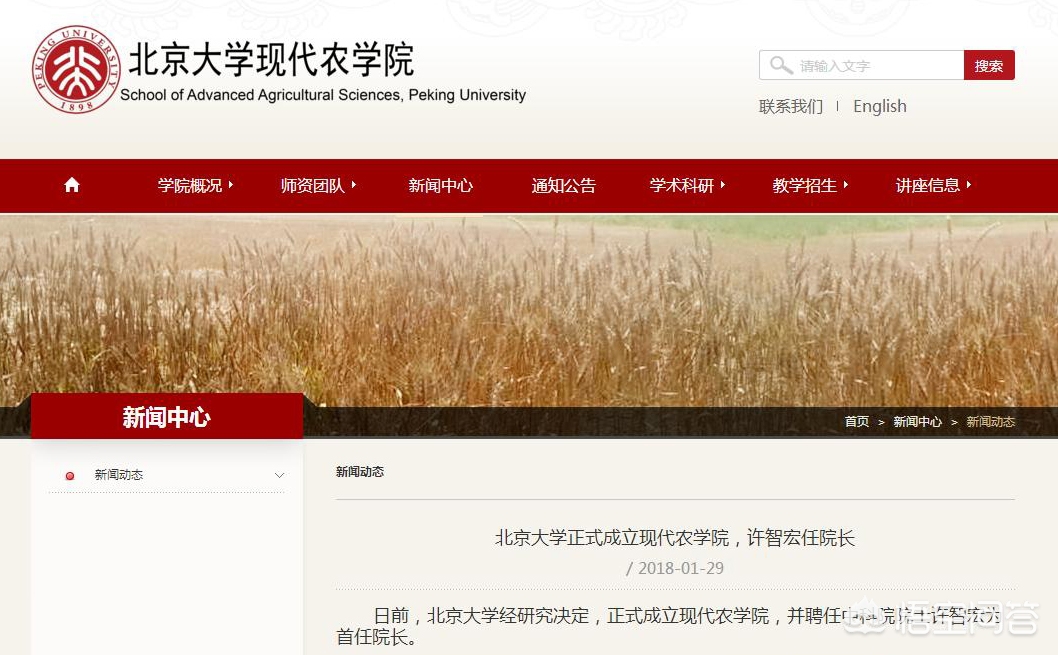Collapse the 新闻动态 sidebar chevron
This screenshot has height=655, width=1058.
point(280,475)
